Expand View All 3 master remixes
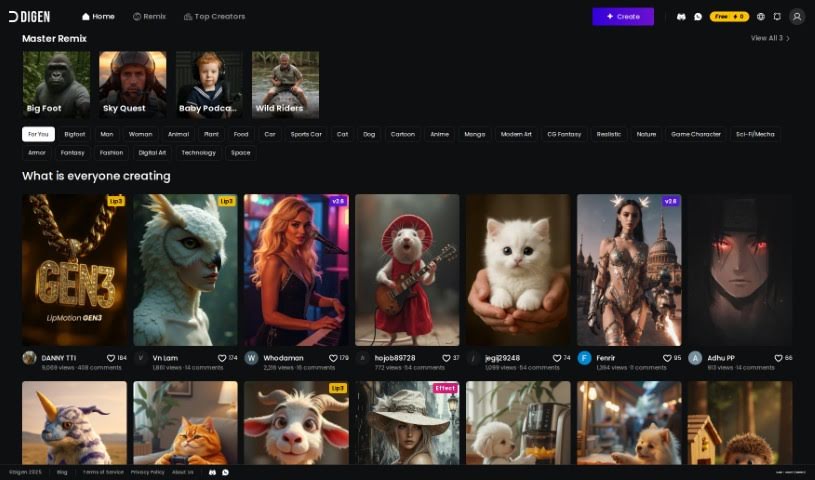The width and height of the screenshot is (815, 480). [x=770, y=38]
